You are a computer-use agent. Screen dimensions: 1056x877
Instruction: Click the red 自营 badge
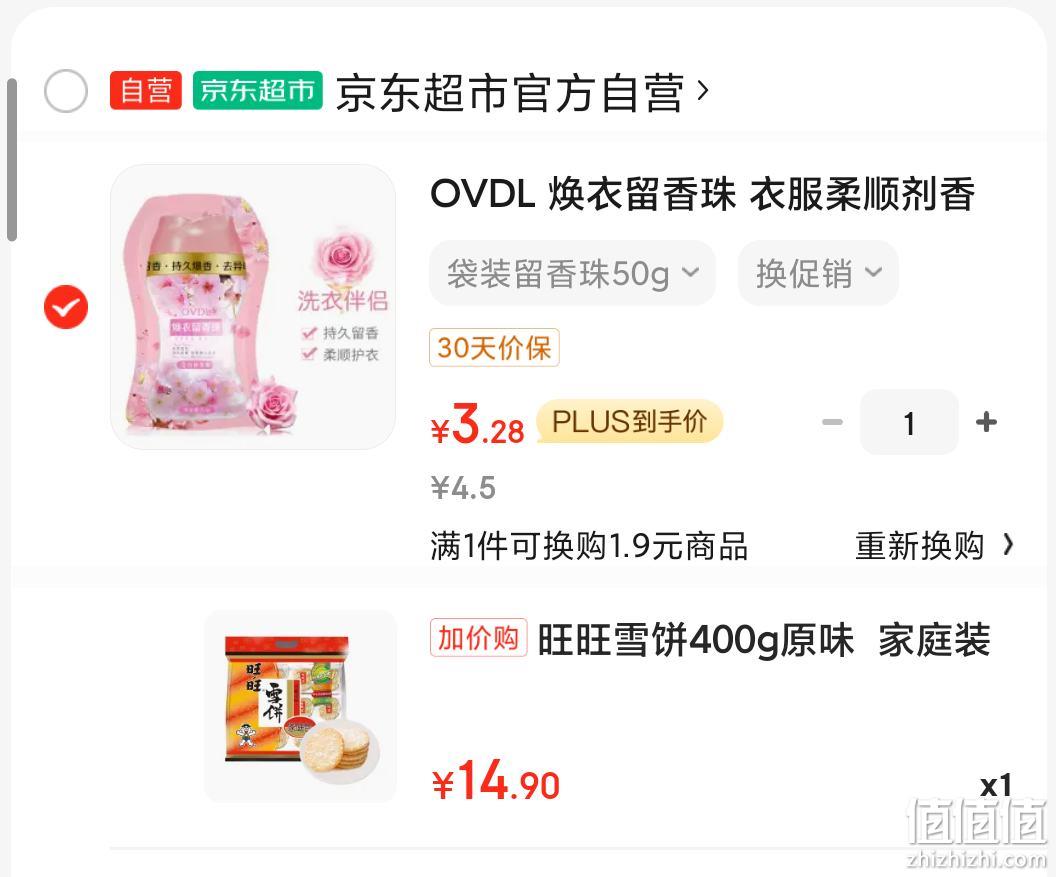(145, 90)
